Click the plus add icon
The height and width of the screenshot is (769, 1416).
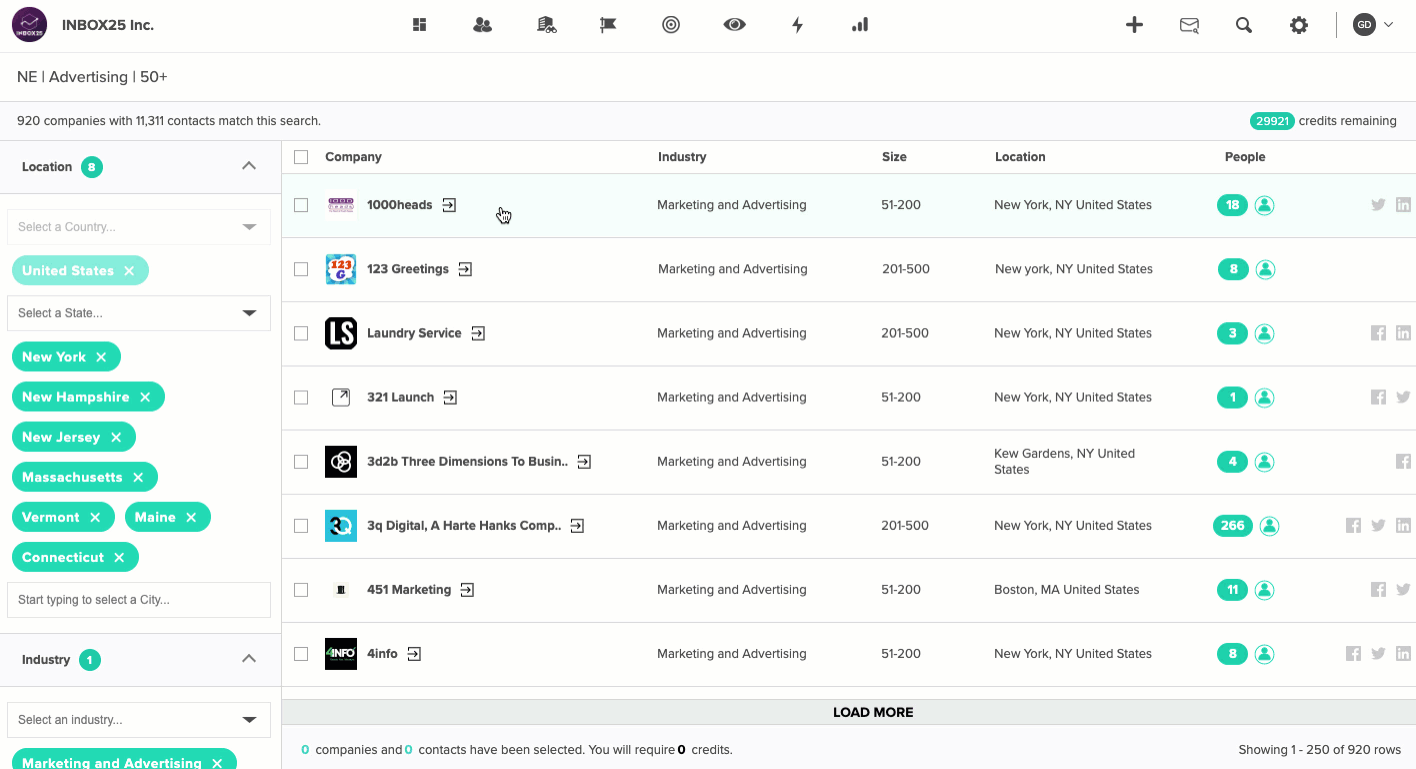pyautogui.click(x=1134, y=25)
